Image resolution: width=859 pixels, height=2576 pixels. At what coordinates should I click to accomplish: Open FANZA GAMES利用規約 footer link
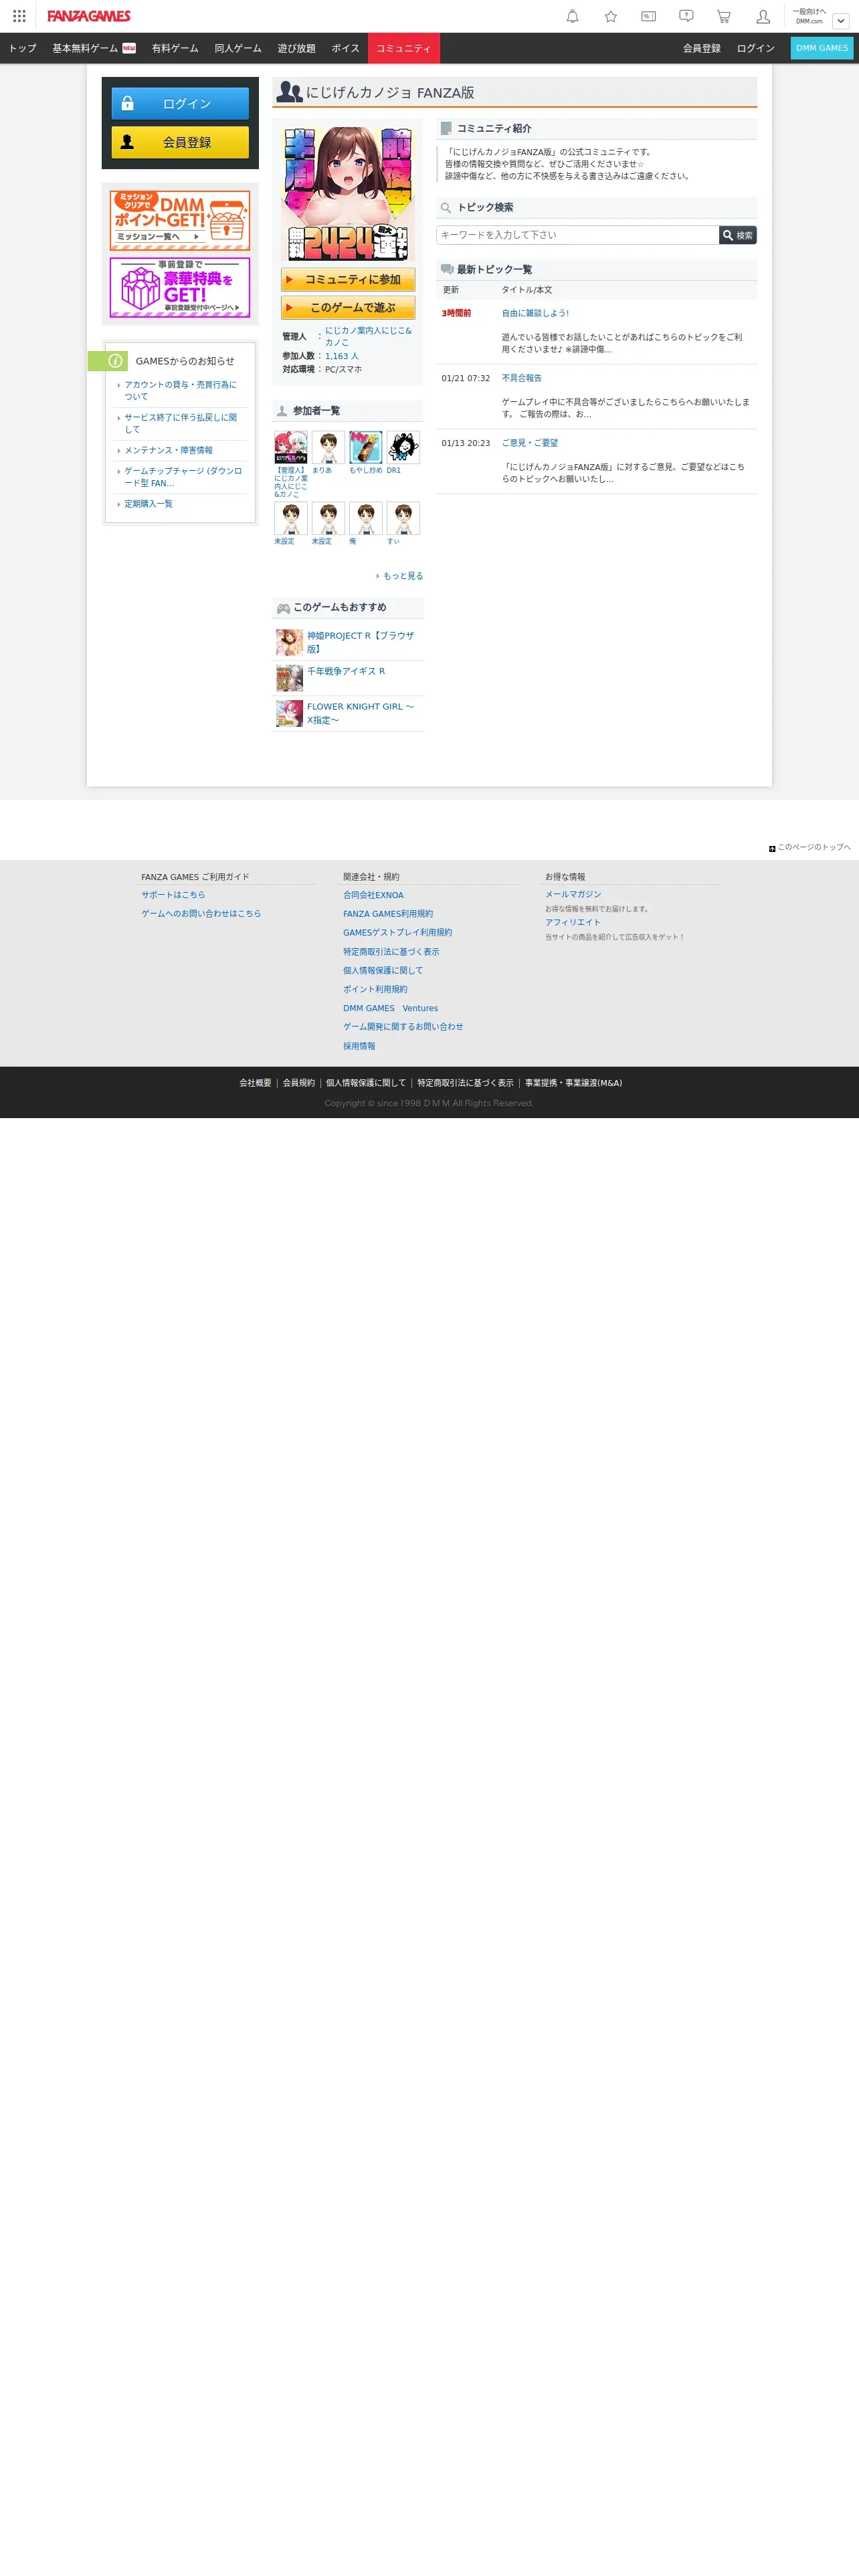pyautogui.click(x=388, y=914)
